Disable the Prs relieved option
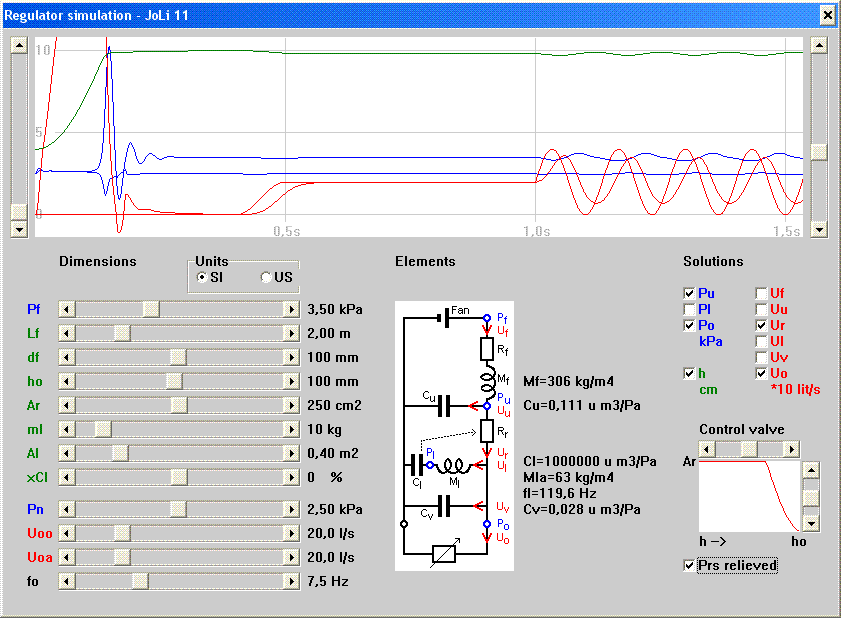Screen dimensions: 841x618 (688, 565)
